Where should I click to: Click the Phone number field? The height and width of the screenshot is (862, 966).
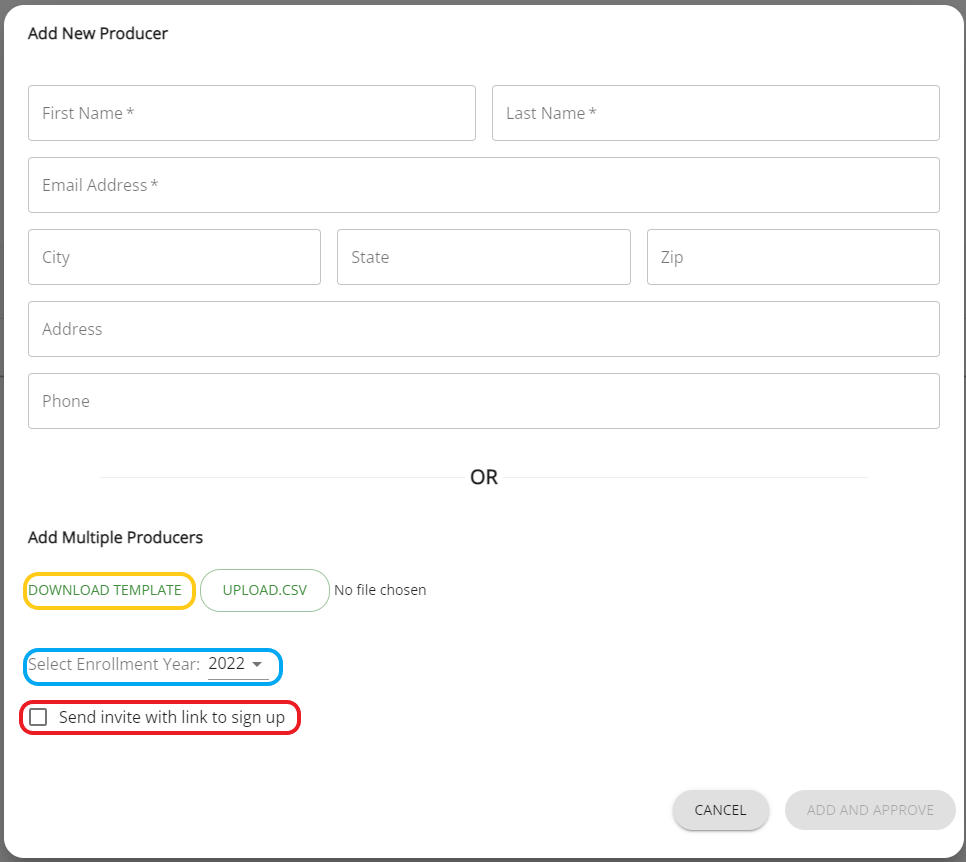pos(484,401)
